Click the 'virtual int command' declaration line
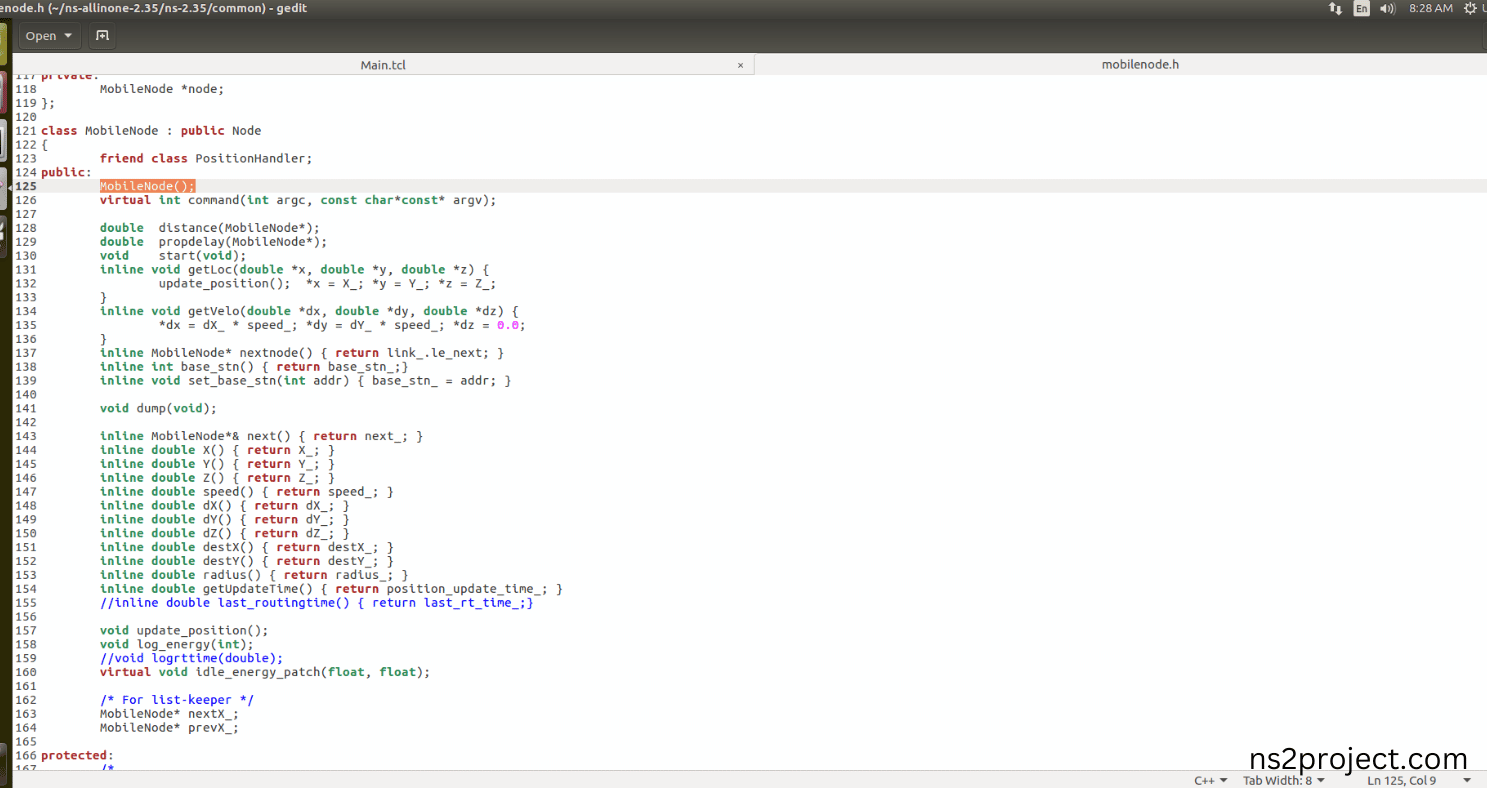Image resolution: width=1487 pixels, height=788 pixels. (298, 200)
